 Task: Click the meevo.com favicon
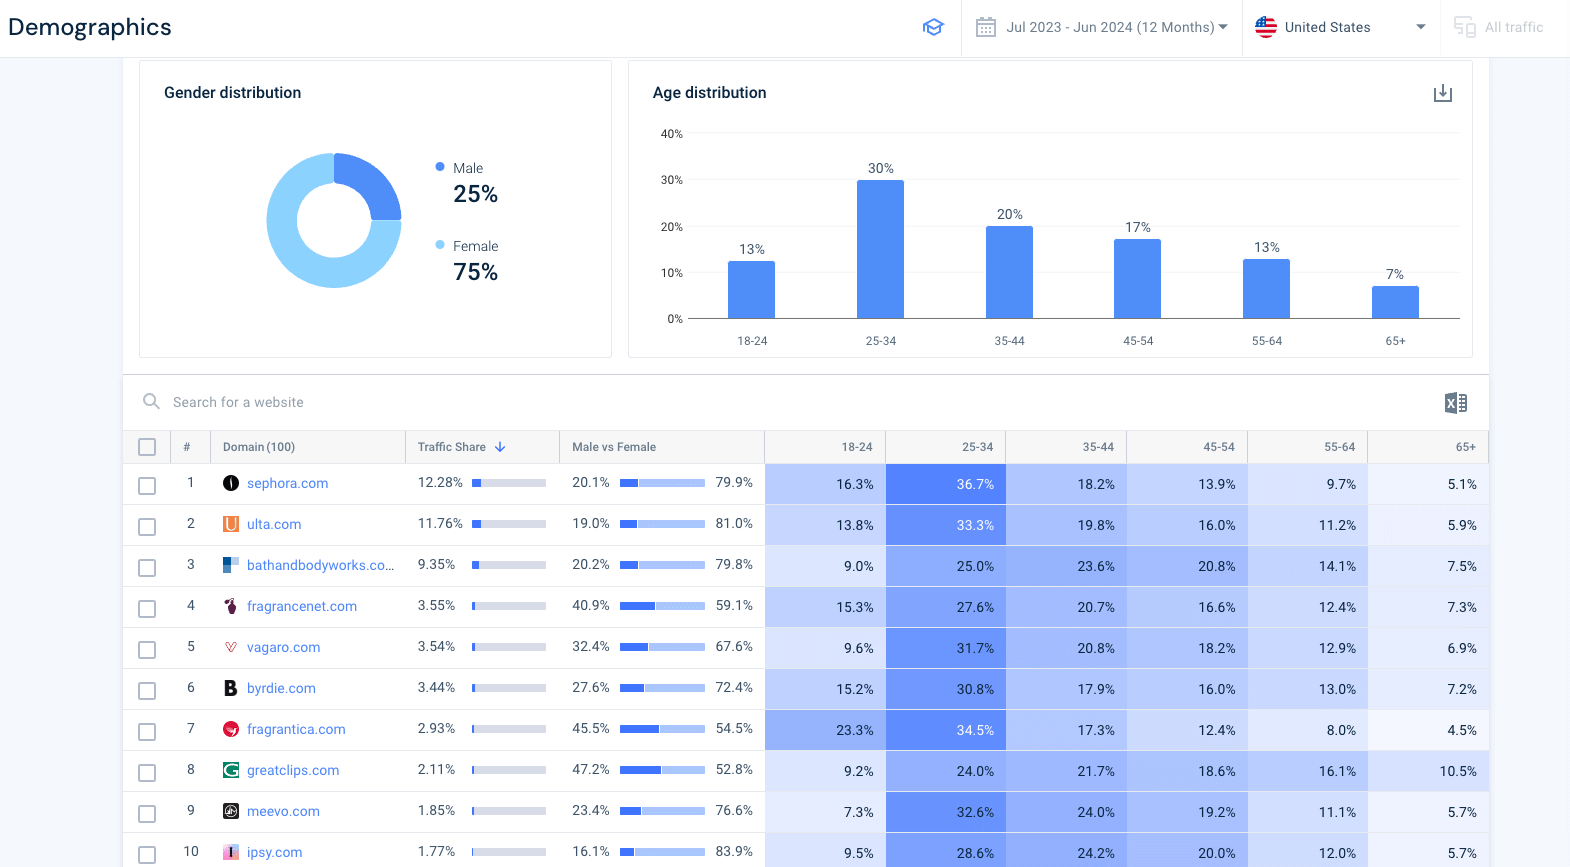[231, 811]
